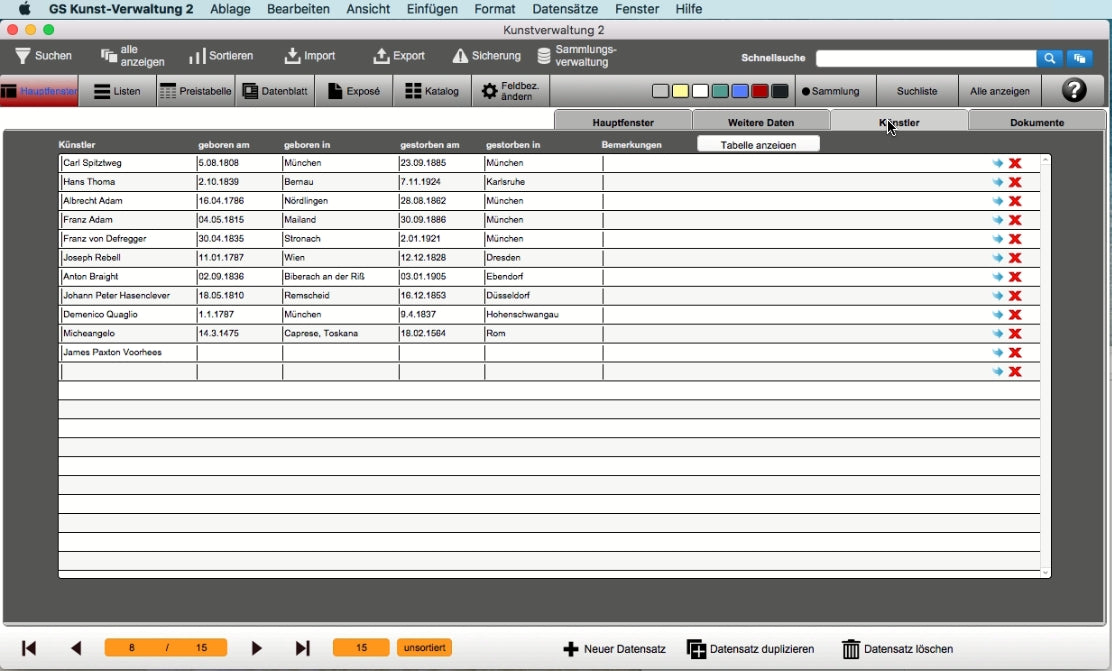This screenshot has height=671, width=1112.
Task: Open the help question mark icon
Action: [1074, 91]
